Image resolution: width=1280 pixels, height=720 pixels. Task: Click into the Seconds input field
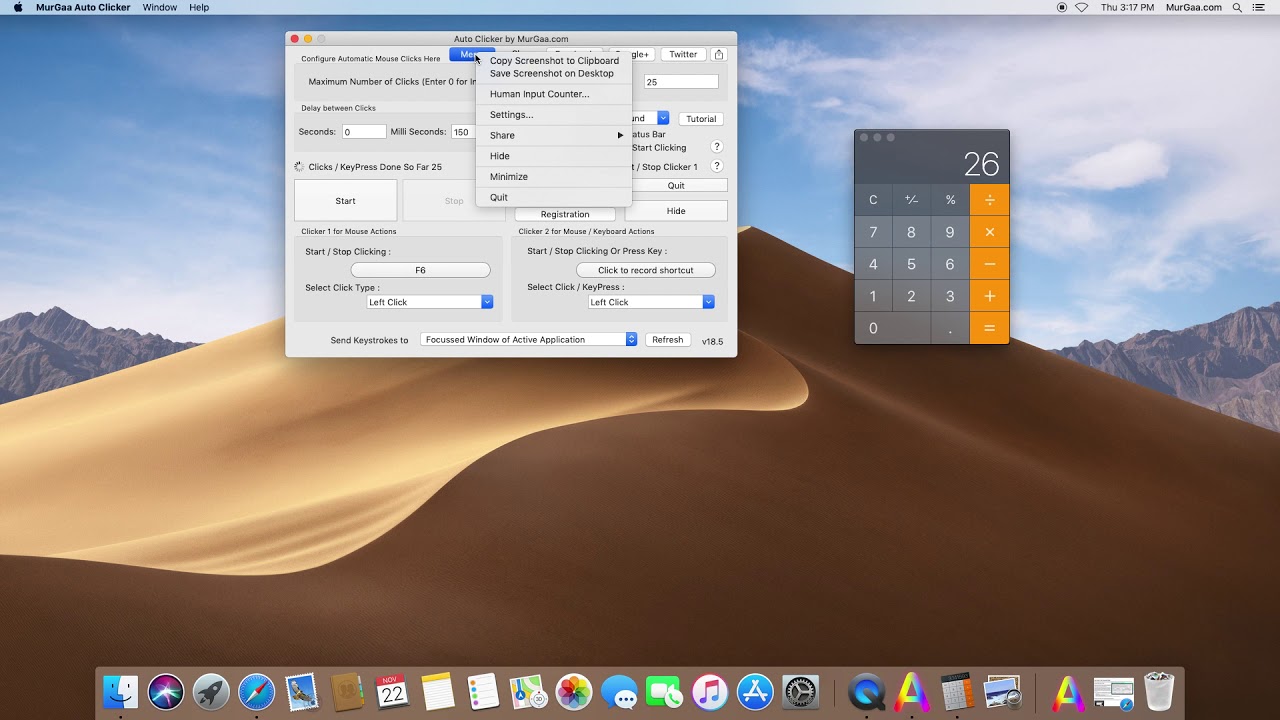coord(364,132)
